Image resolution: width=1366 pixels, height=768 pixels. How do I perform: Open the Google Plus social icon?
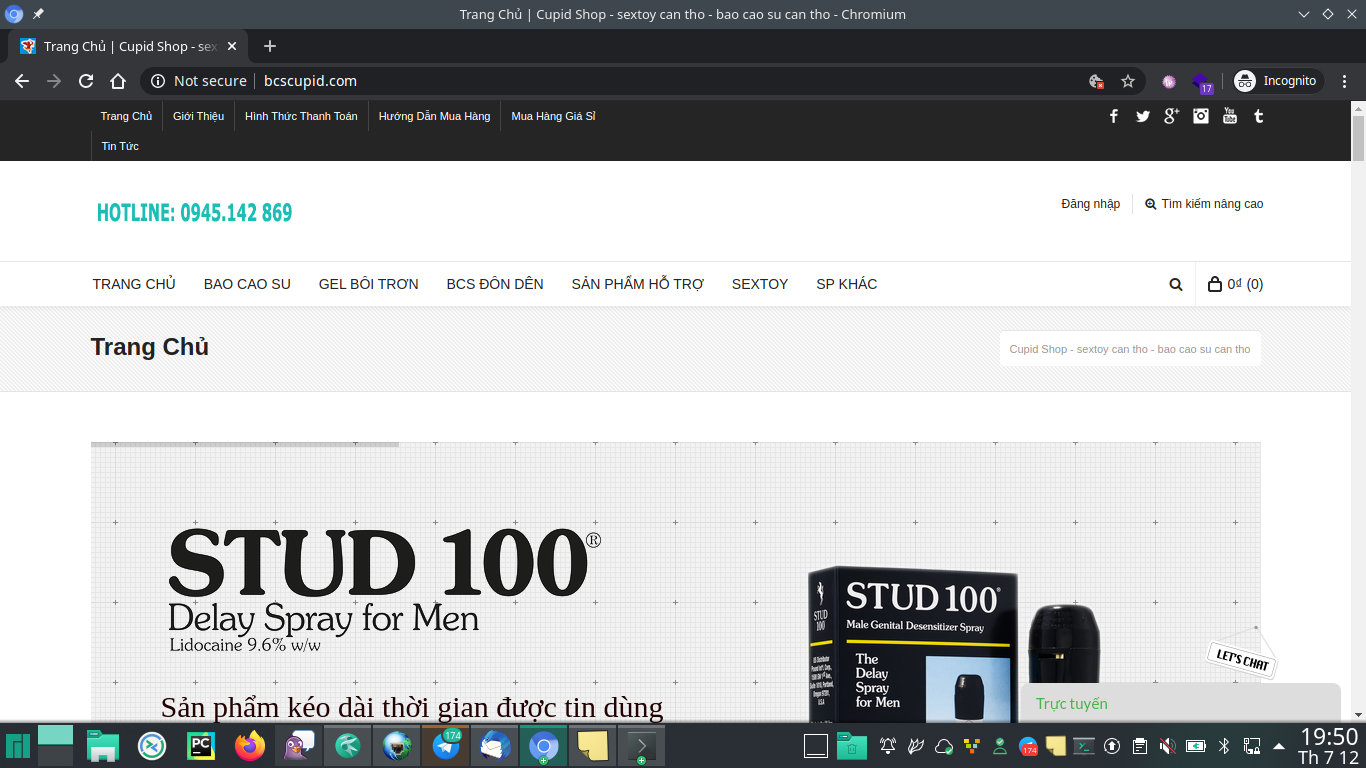(x=1172, y=116)
